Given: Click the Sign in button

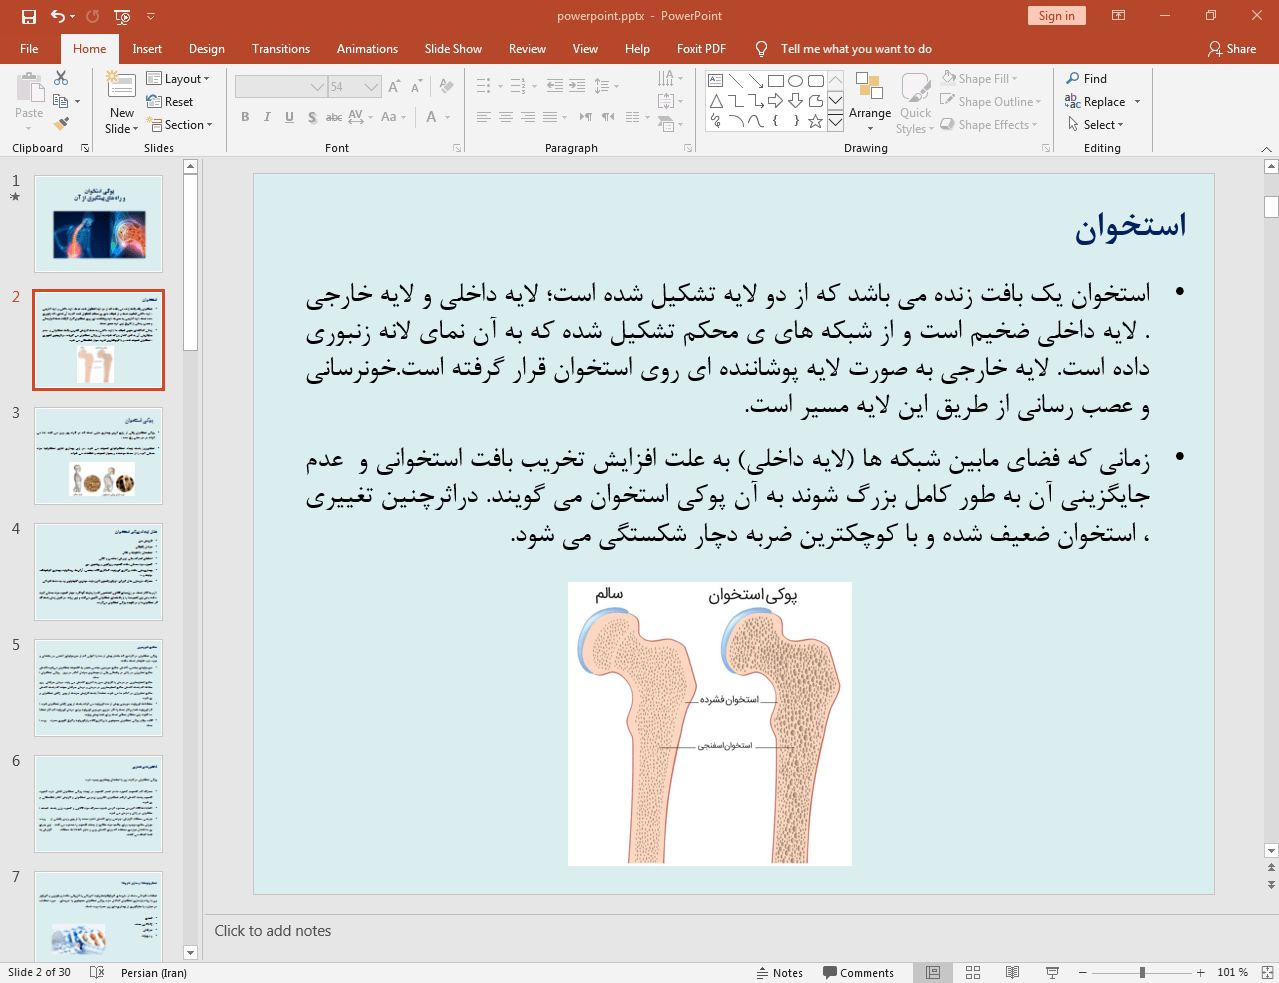Looking at the screenshot, I should pyautogui.click(x=1056, y=16).
